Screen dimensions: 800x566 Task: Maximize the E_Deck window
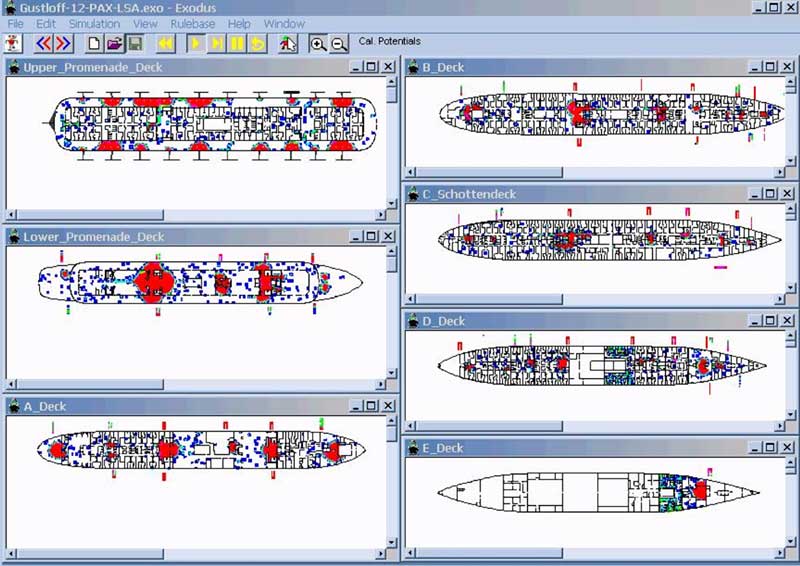(x=770, y=447)
